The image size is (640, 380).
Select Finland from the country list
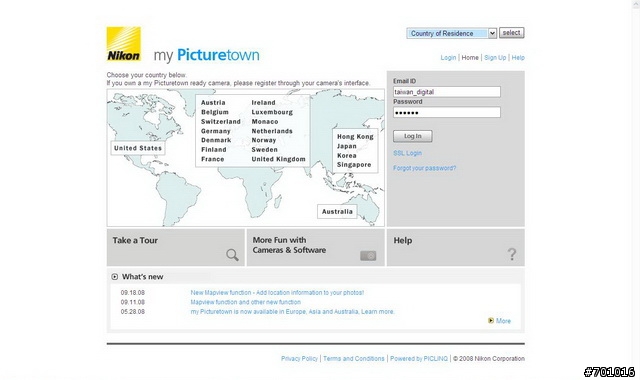click(x=213, y=150)
